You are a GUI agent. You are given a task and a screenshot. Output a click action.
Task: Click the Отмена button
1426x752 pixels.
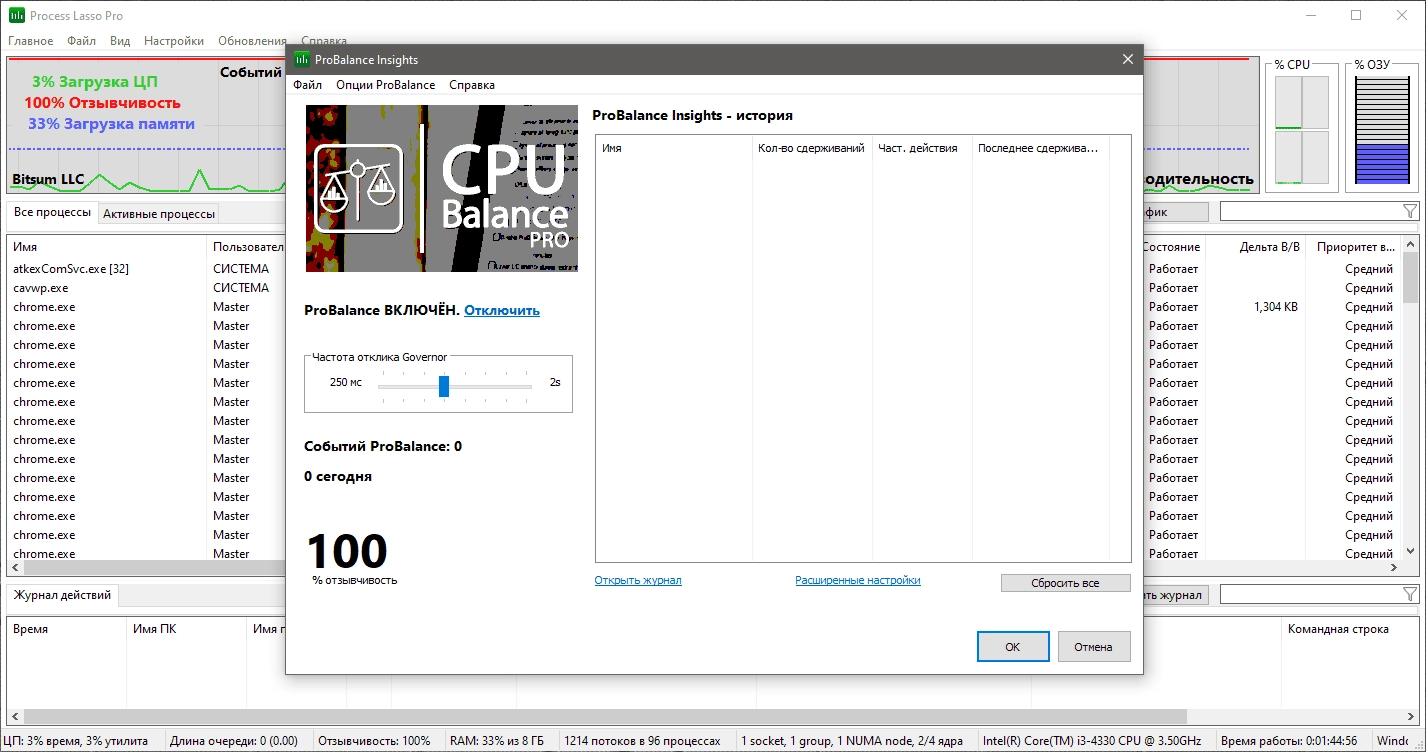1094,647
